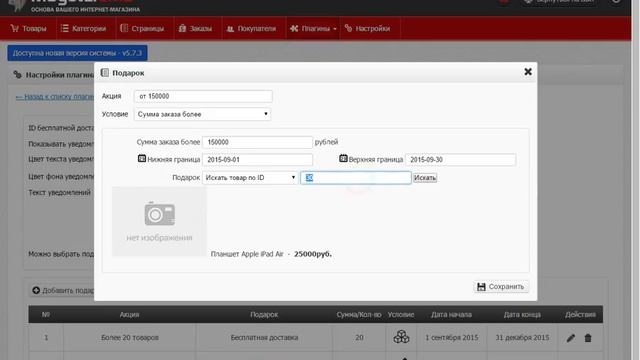The height and width of the screenshot is (360, 640).
Task: Click the list icon beside Категории
Action: click(64, 28)
